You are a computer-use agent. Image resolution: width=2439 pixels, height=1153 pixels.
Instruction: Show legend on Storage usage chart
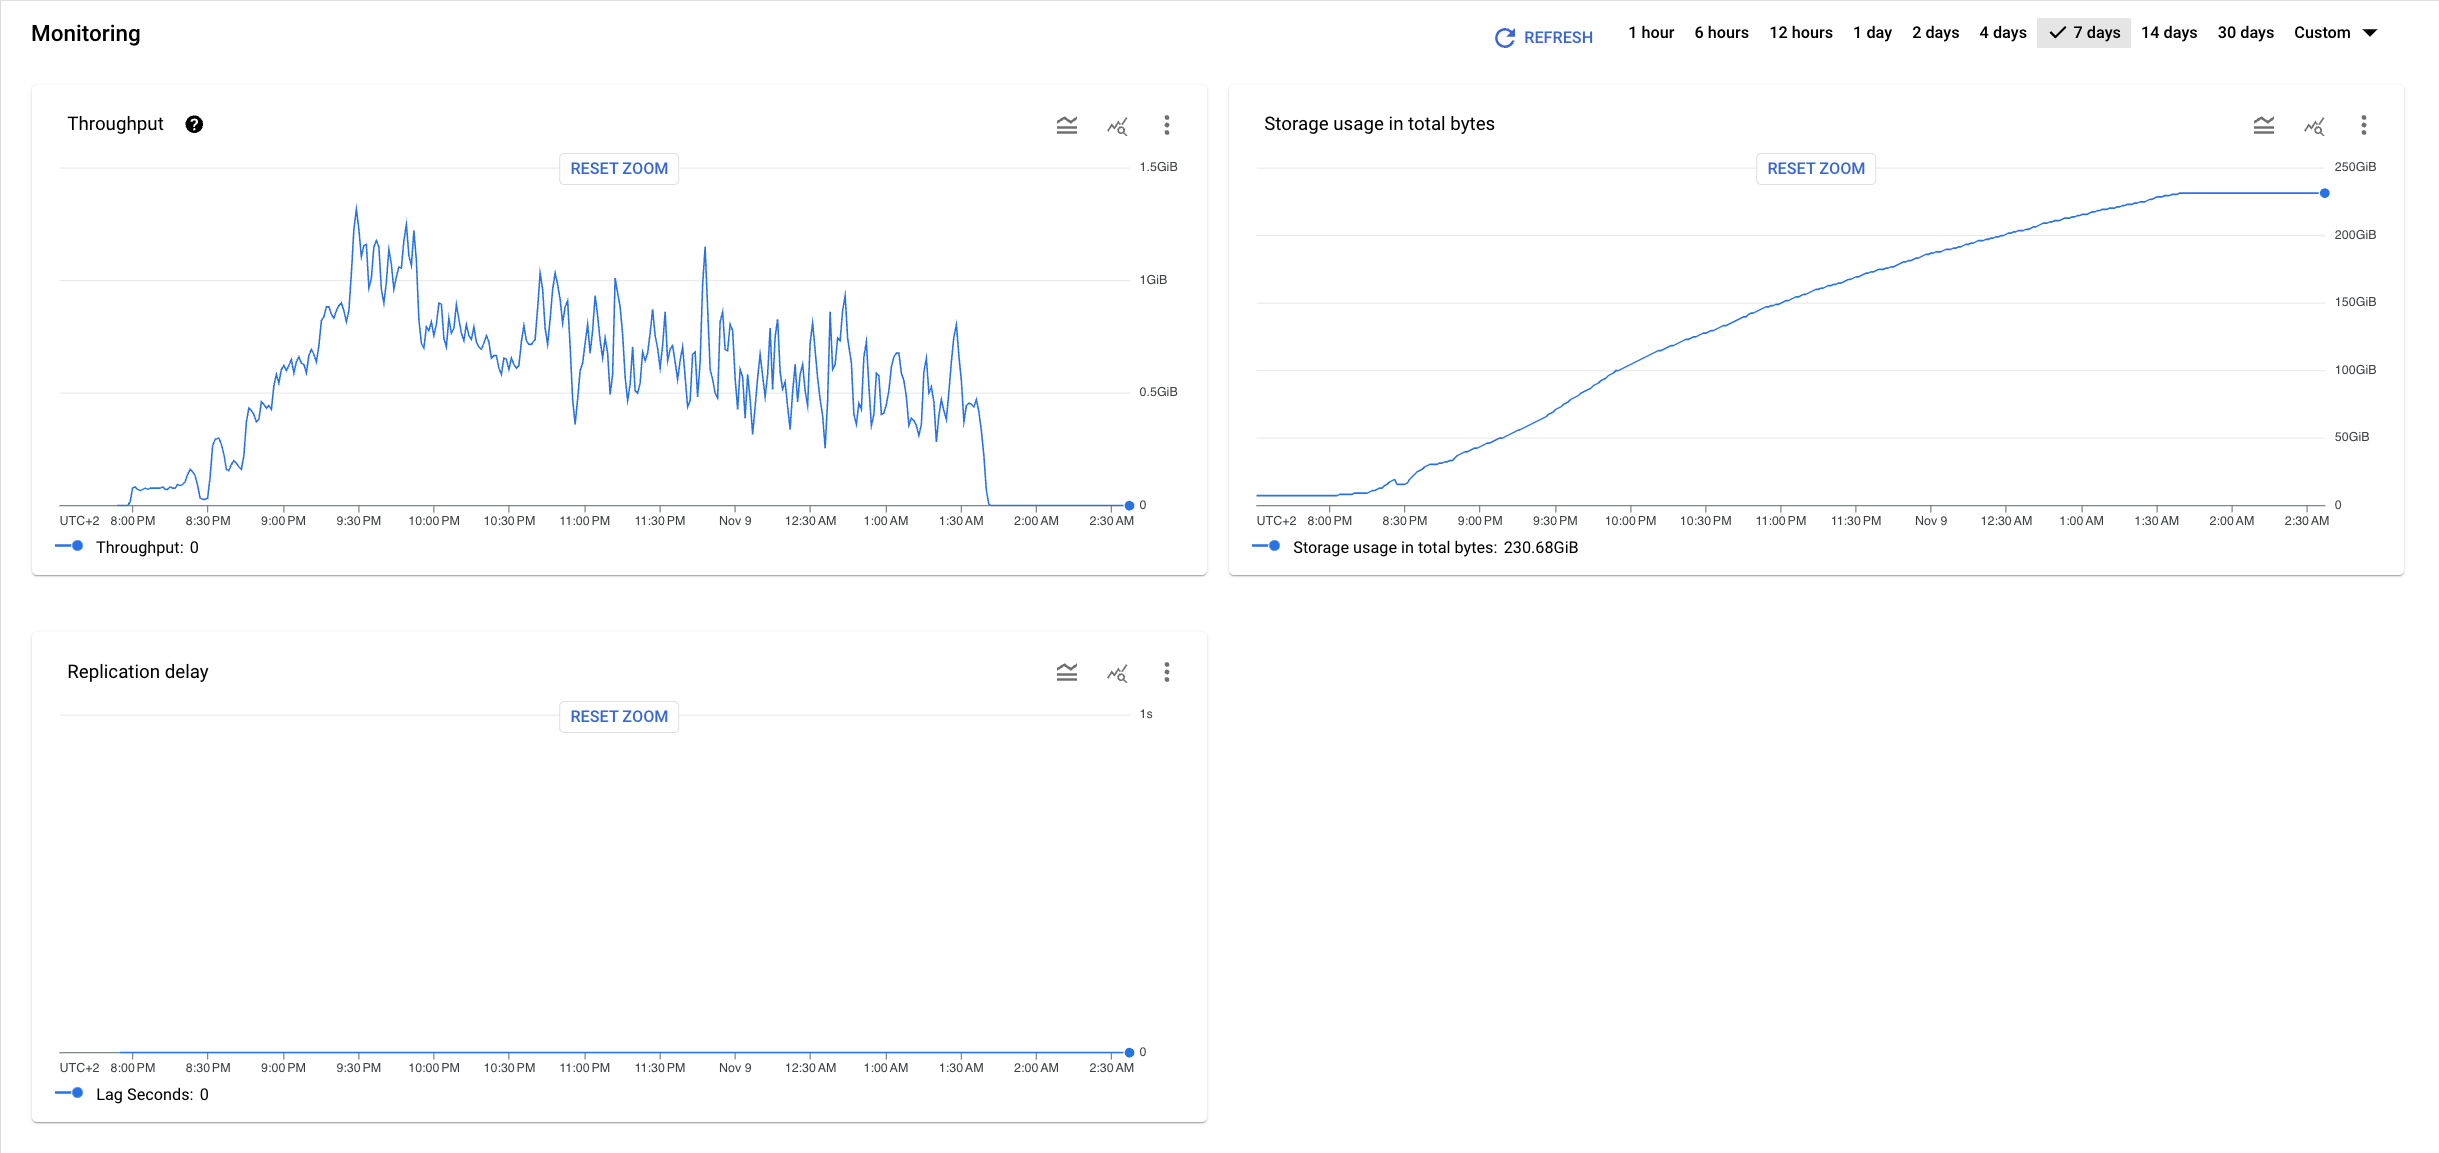[2263, 125]
